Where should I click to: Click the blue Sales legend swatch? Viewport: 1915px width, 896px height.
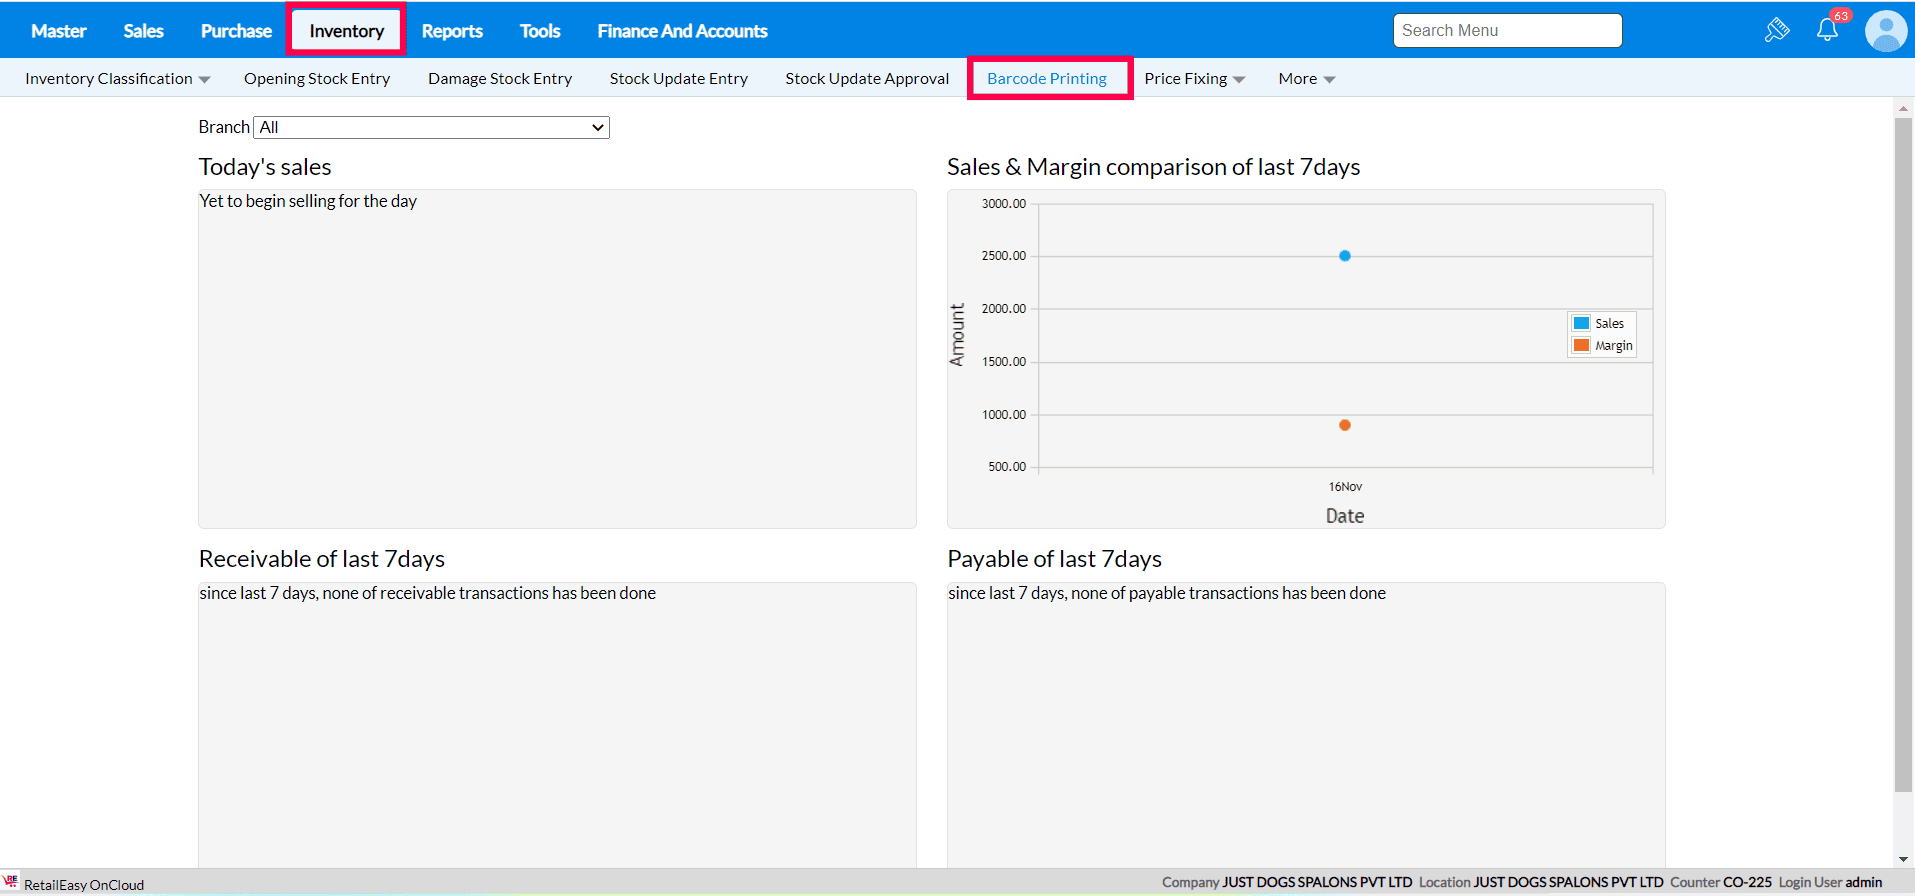(1581, 323)
